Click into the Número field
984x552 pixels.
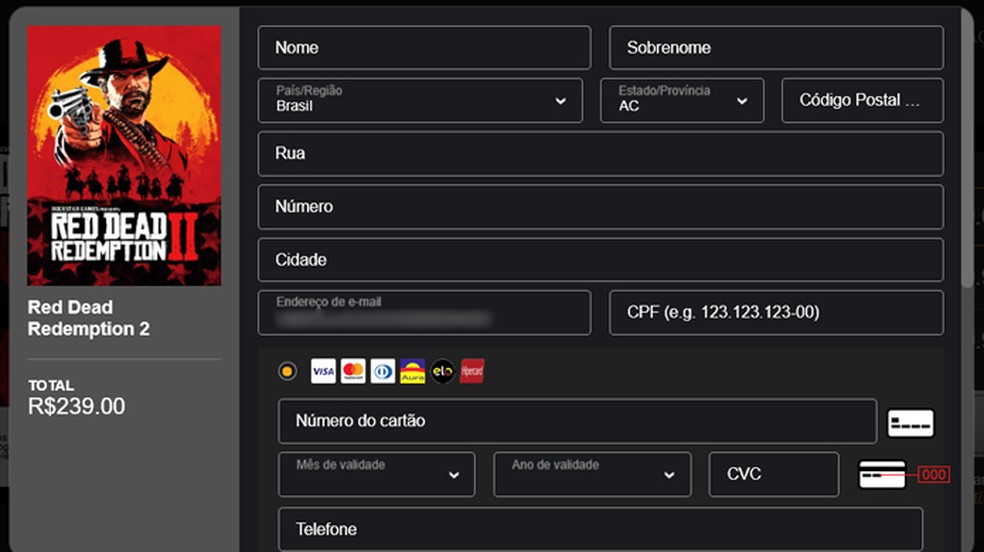click(x=601, y=207)
